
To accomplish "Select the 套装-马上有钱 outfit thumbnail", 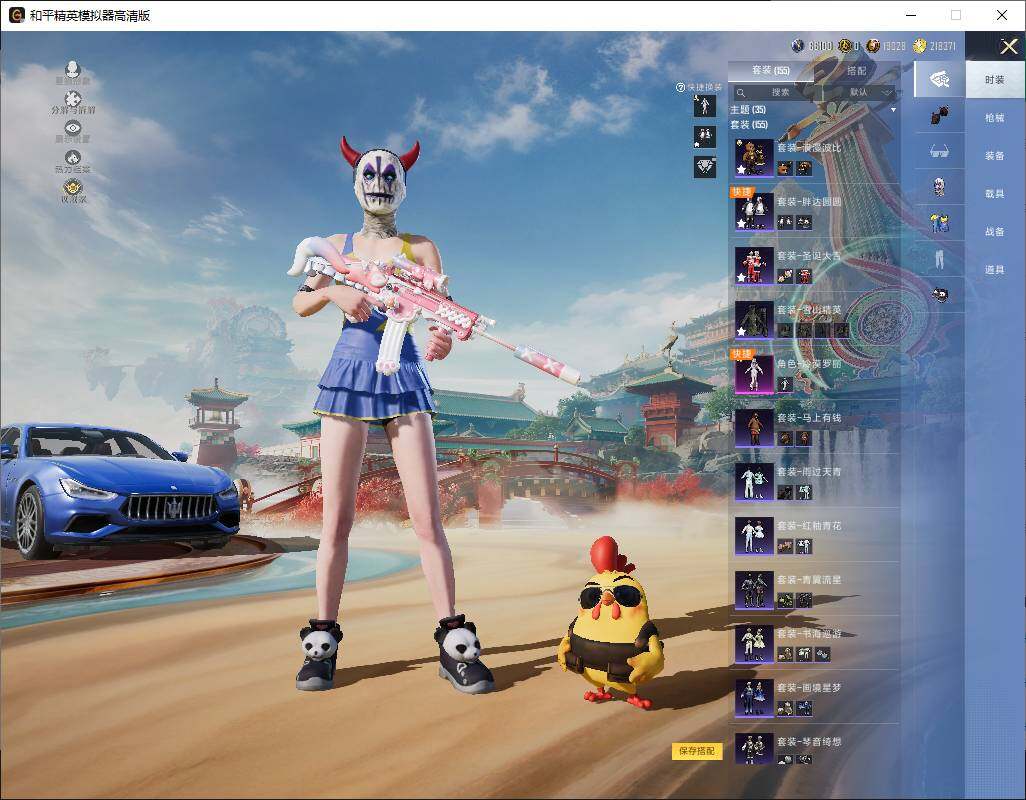I will [x=754, y=428].
